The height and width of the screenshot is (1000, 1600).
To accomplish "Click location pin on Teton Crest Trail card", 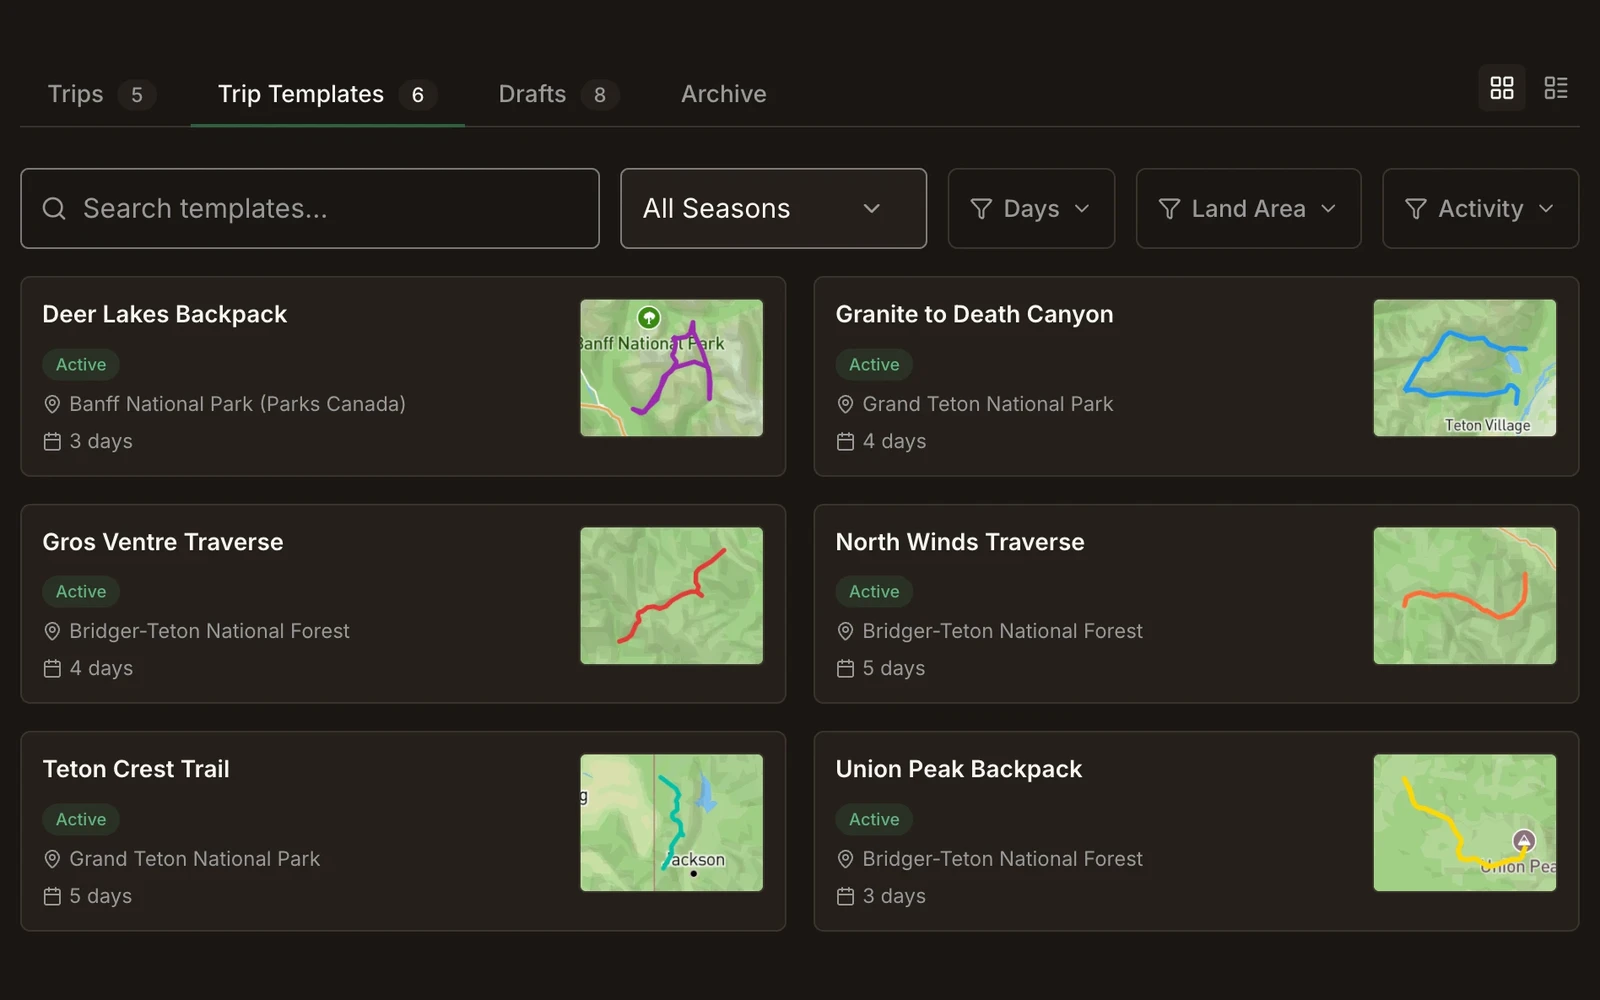I will (52, 859).
